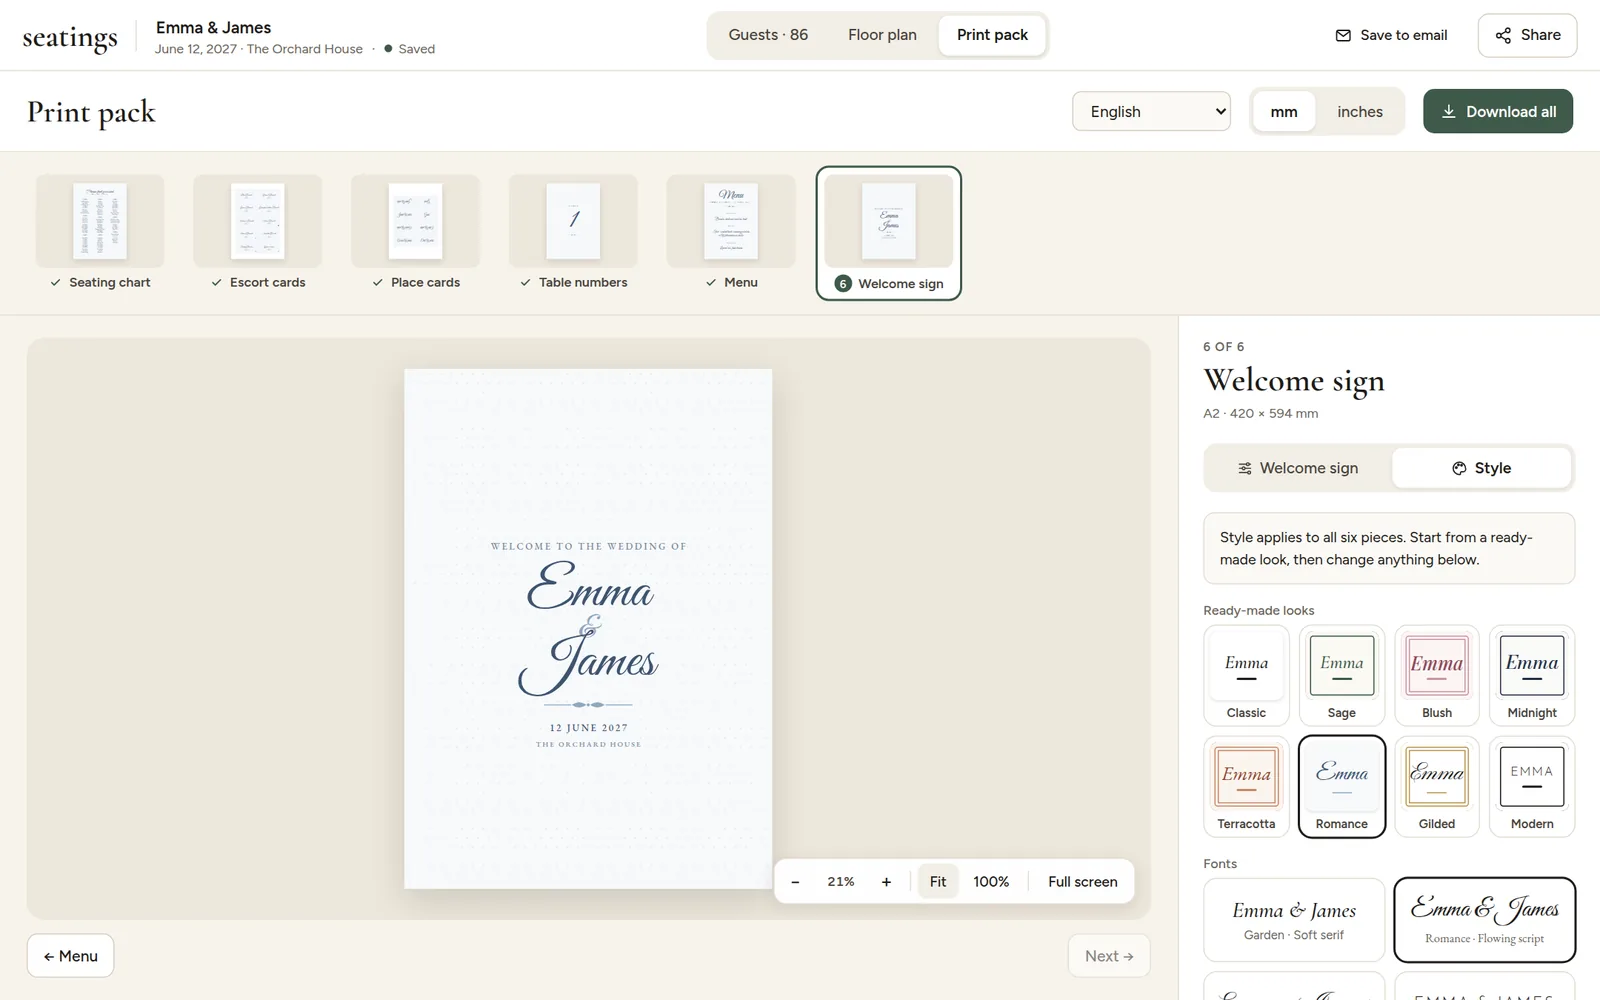
Task: Click the checkmark beside Seating chart
Action: pos(56,283)
